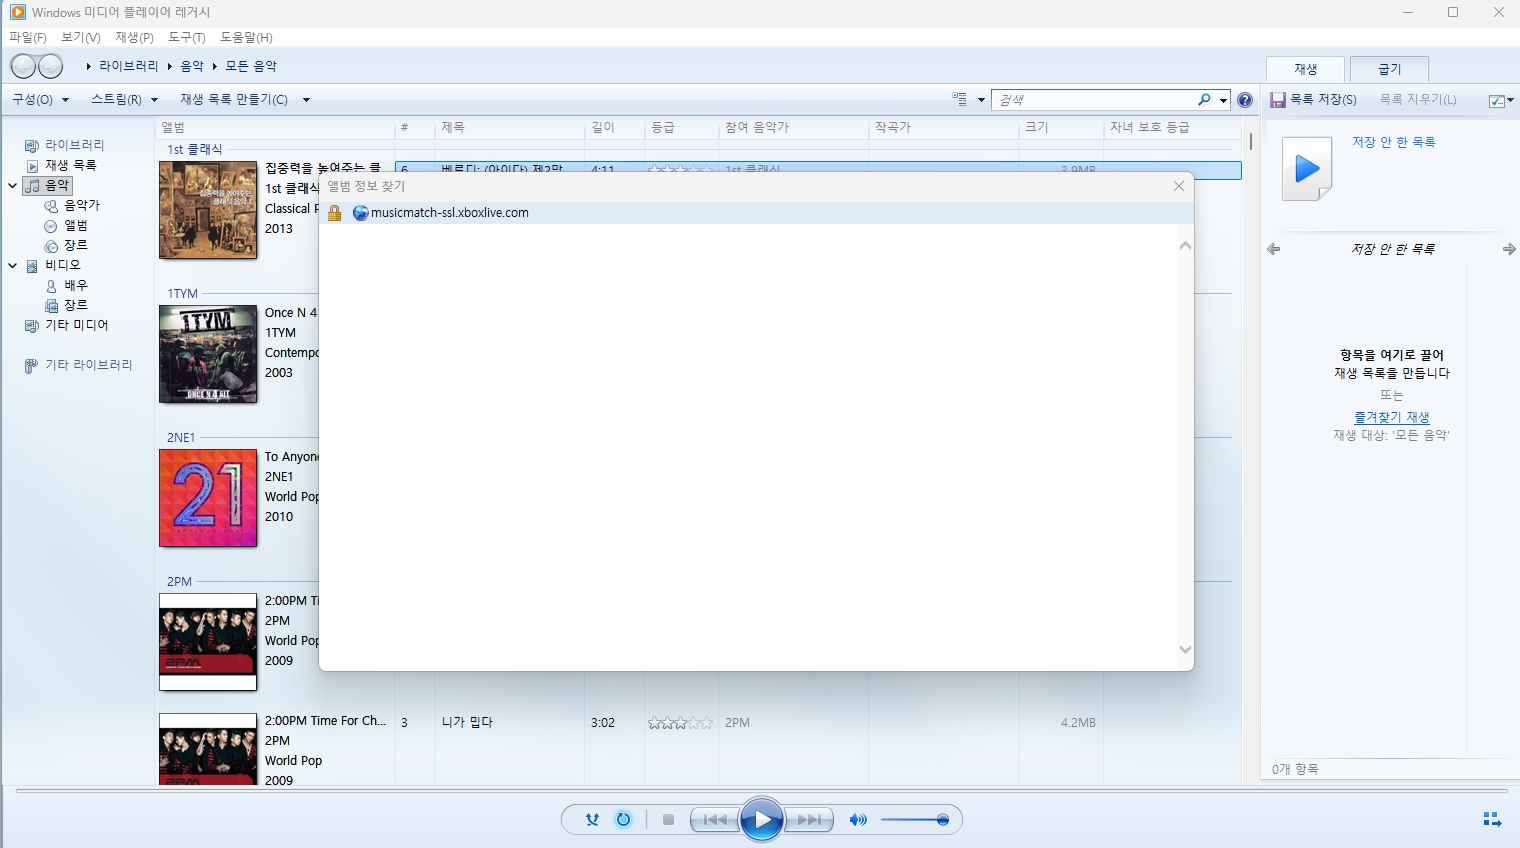Mute the sound with the speaker button
The image size is (1520, 848).
coord(858,820)
